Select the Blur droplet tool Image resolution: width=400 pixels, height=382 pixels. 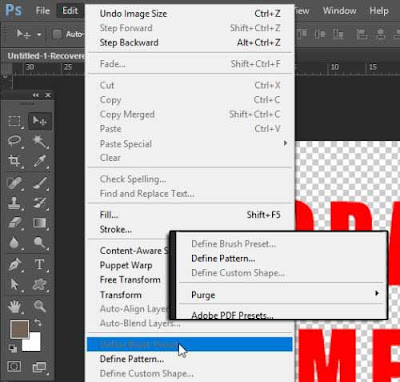coord(14,243)
